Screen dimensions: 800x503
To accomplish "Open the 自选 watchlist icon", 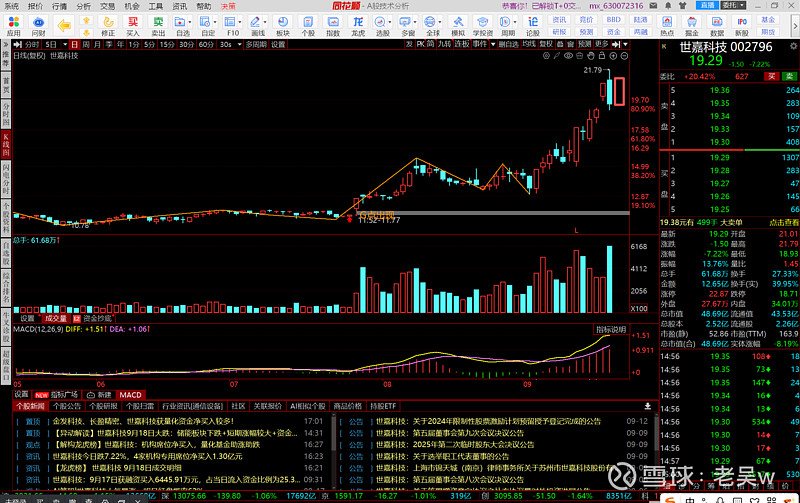I will tap(180, 25).
